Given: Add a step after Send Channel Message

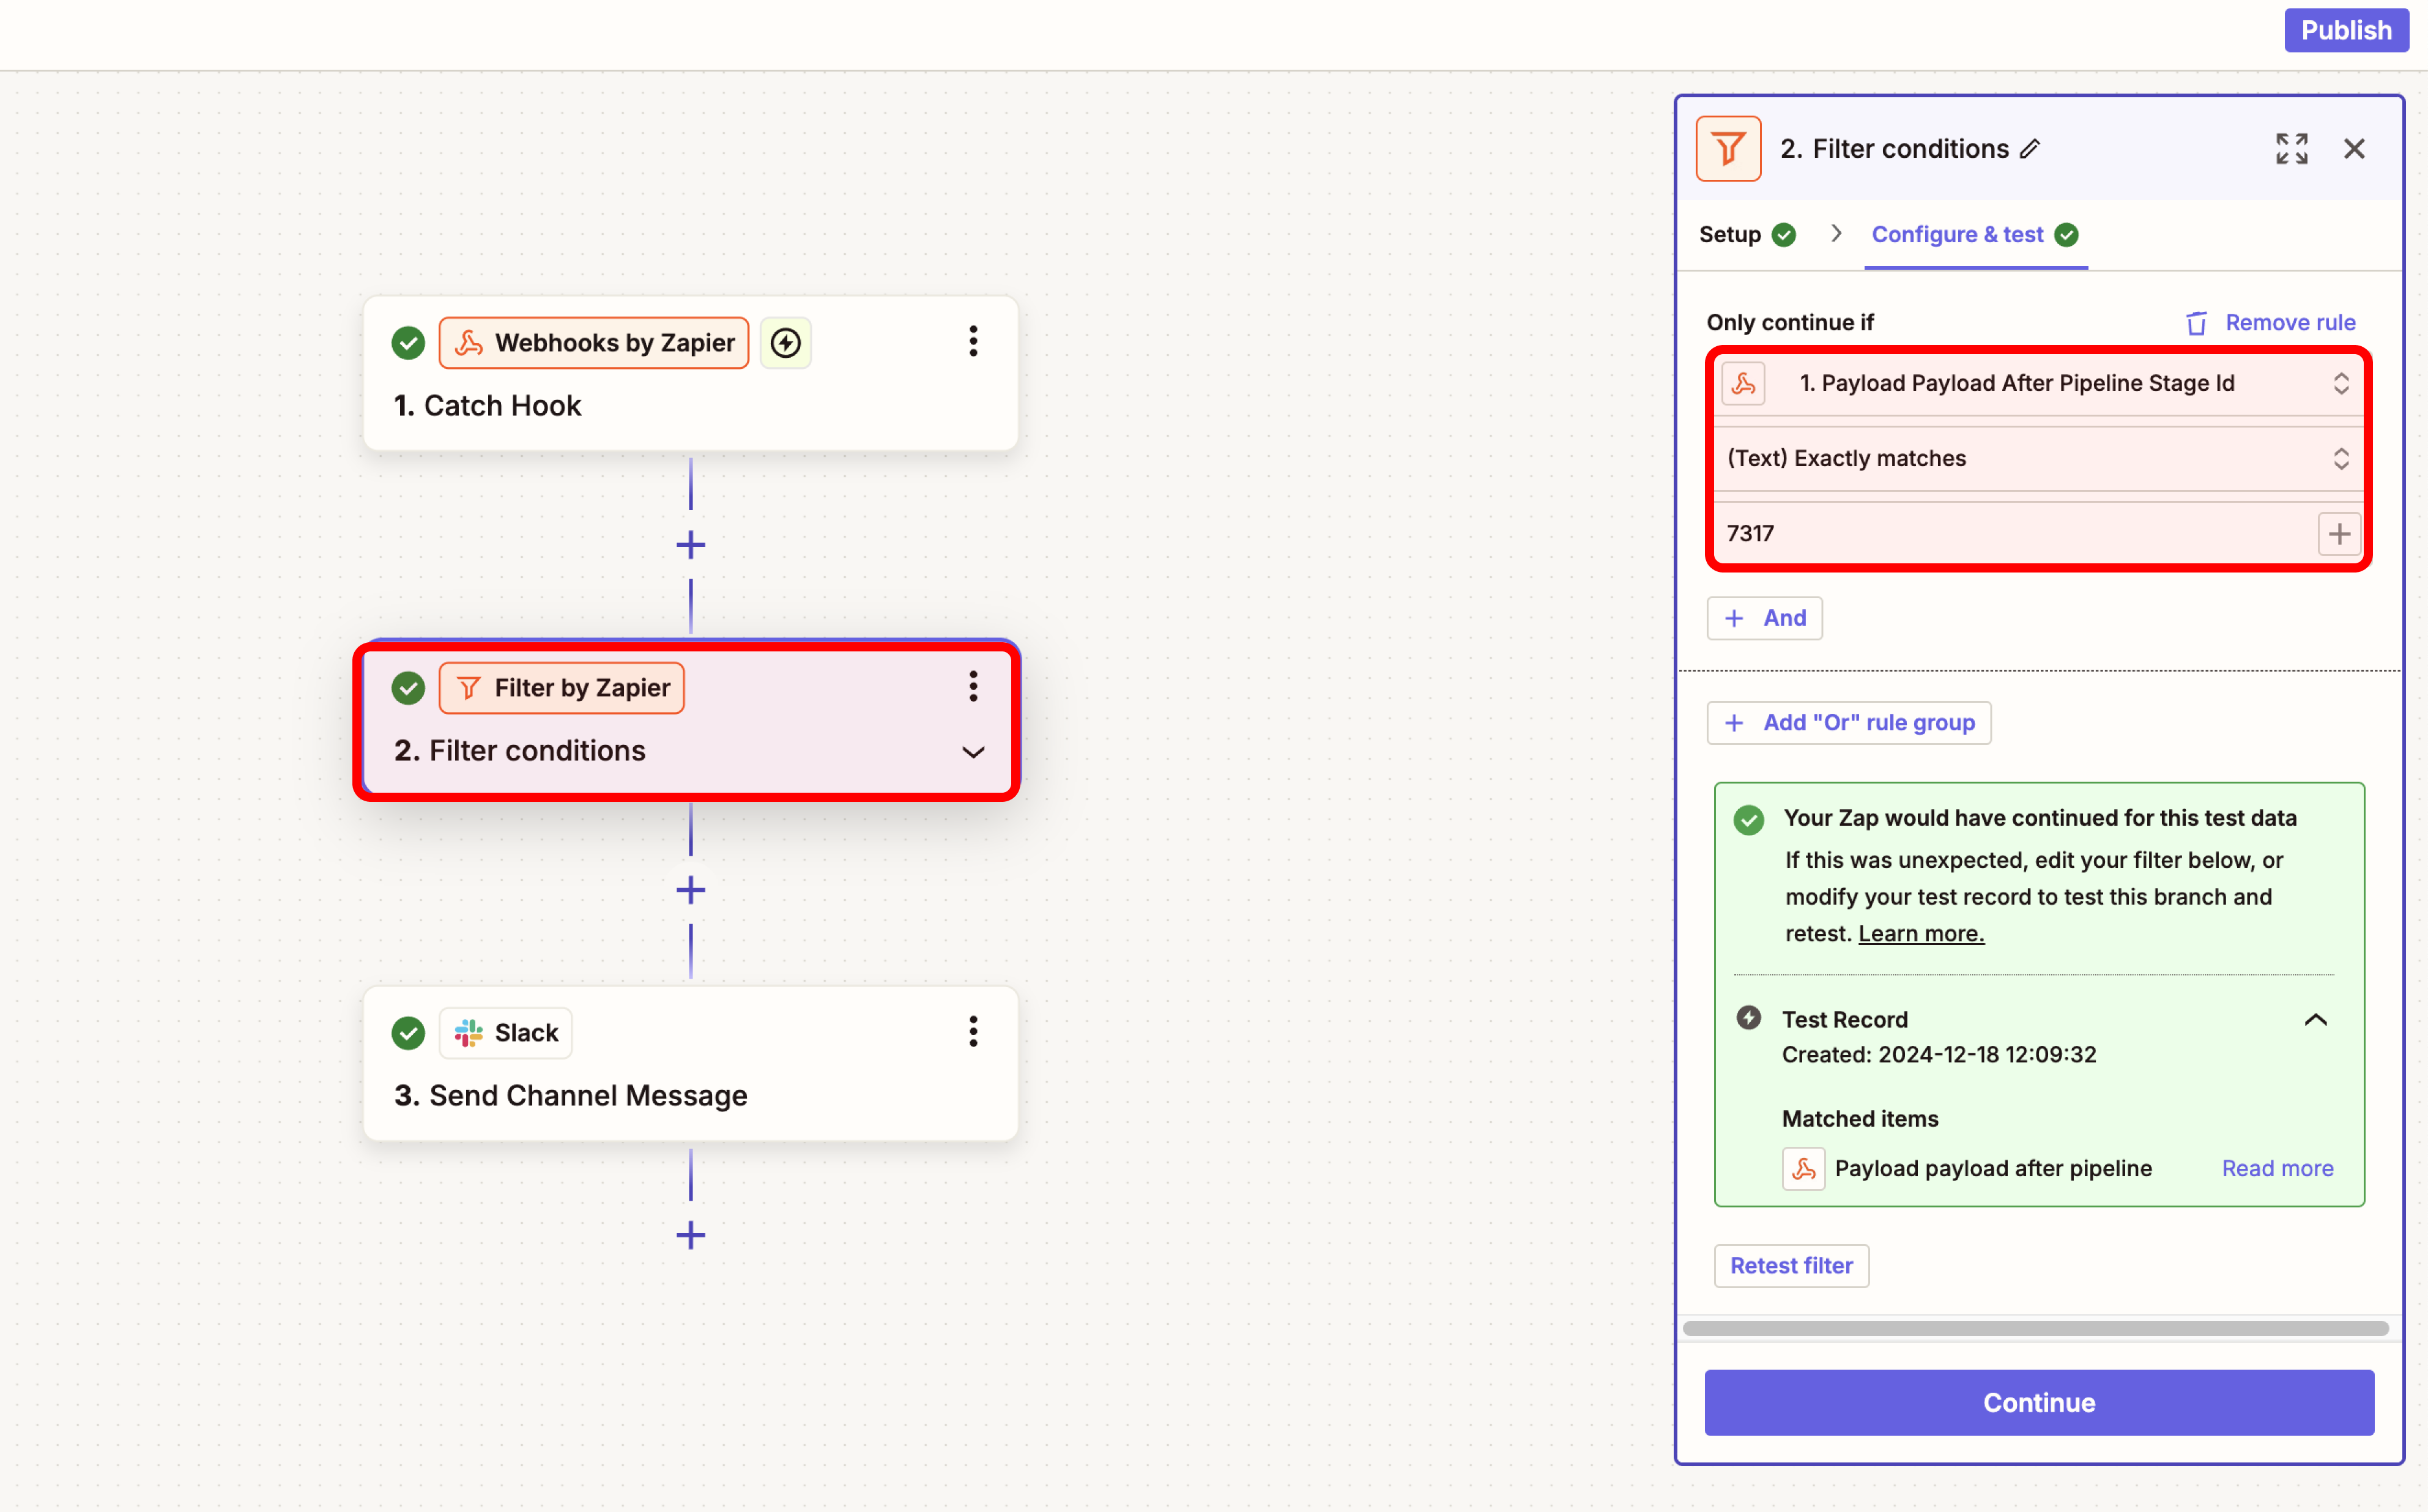Looking at the screenshot, I should pyautogui.click(x=690, y=1235).
